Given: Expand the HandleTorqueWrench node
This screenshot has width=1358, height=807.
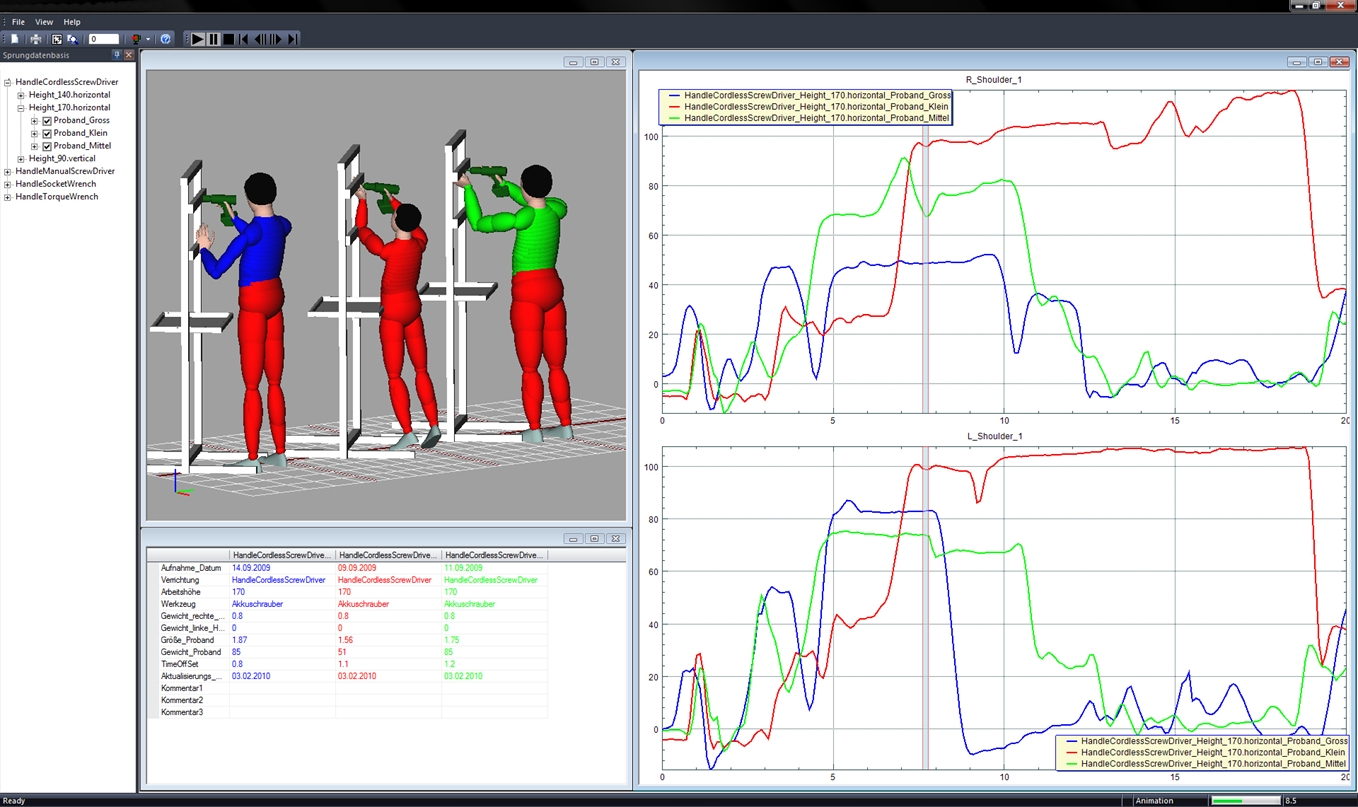Looking at the screenshot, I should (8, 197).
